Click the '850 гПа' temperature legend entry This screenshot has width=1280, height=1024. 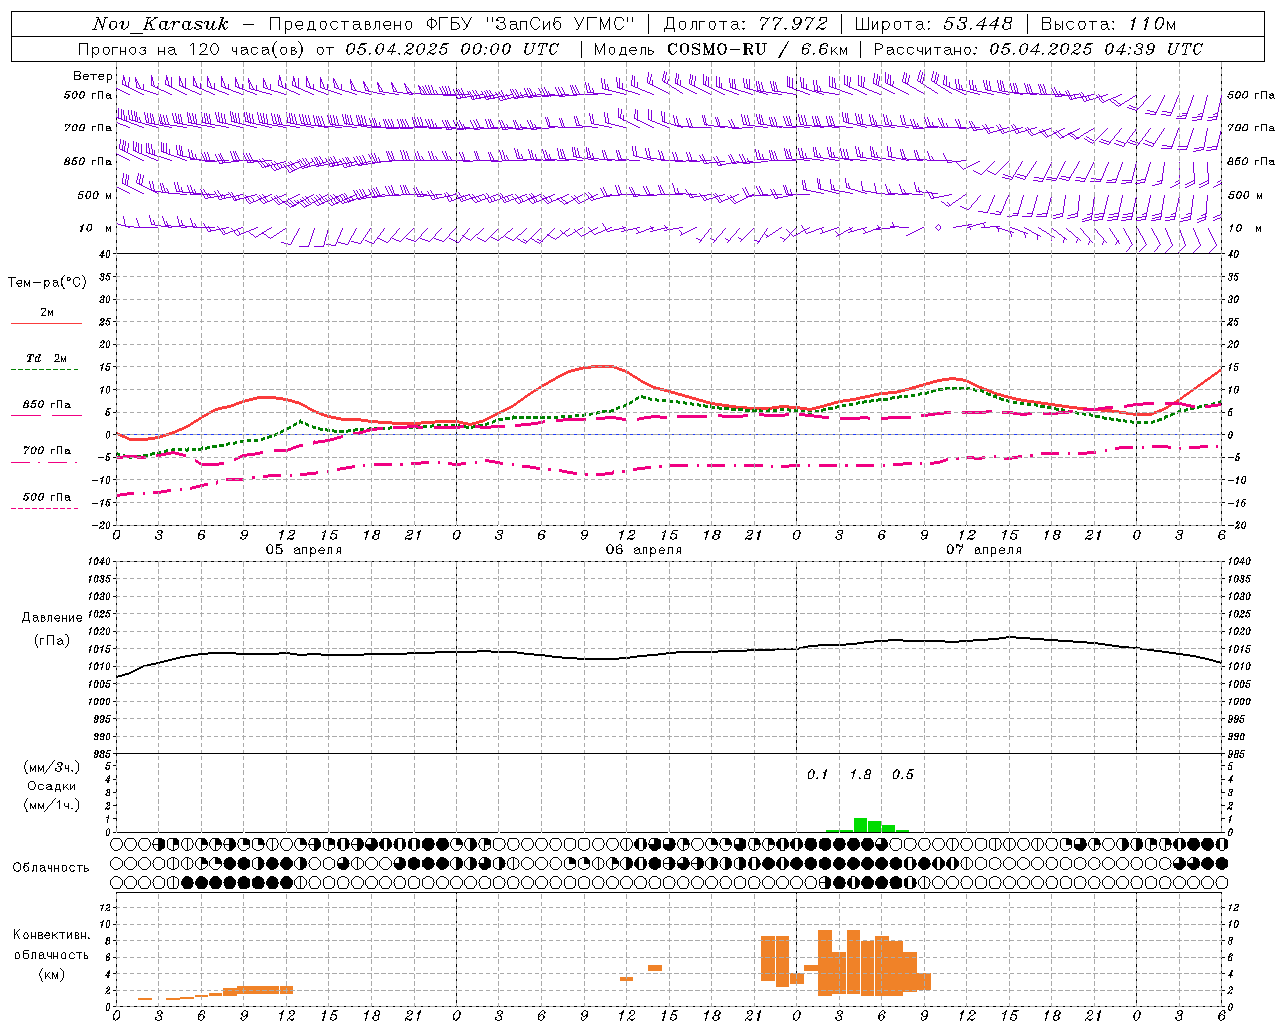(47, 405)
